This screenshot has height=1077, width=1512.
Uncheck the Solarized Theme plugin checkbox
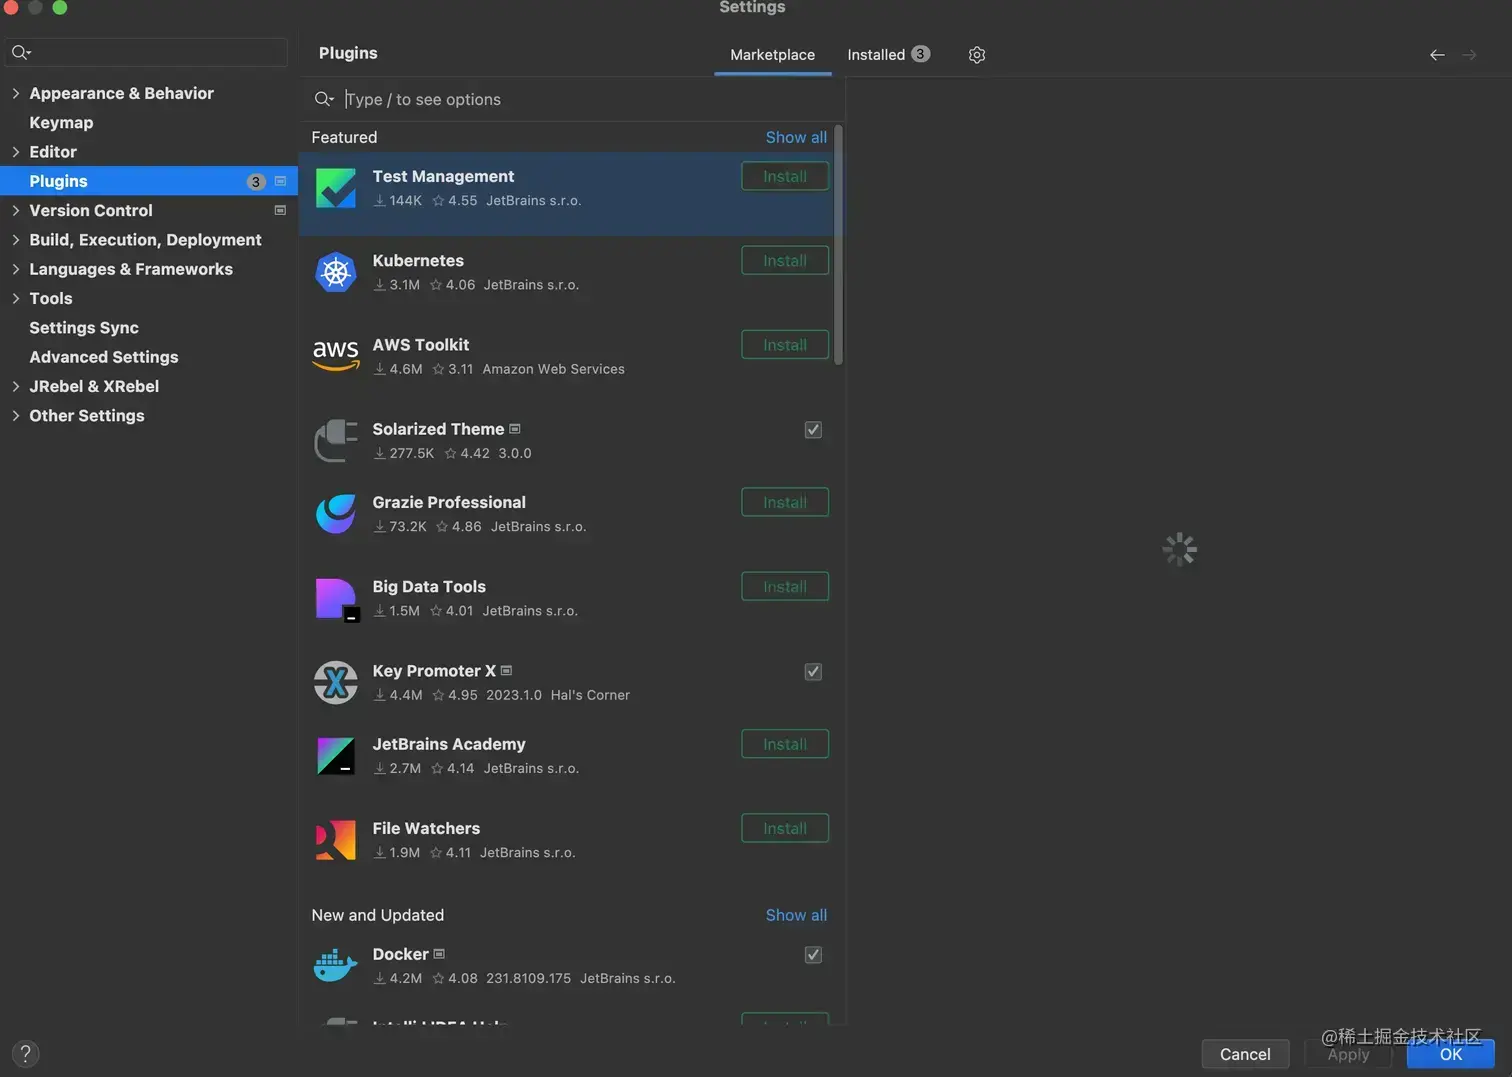(x=813, y=430)
